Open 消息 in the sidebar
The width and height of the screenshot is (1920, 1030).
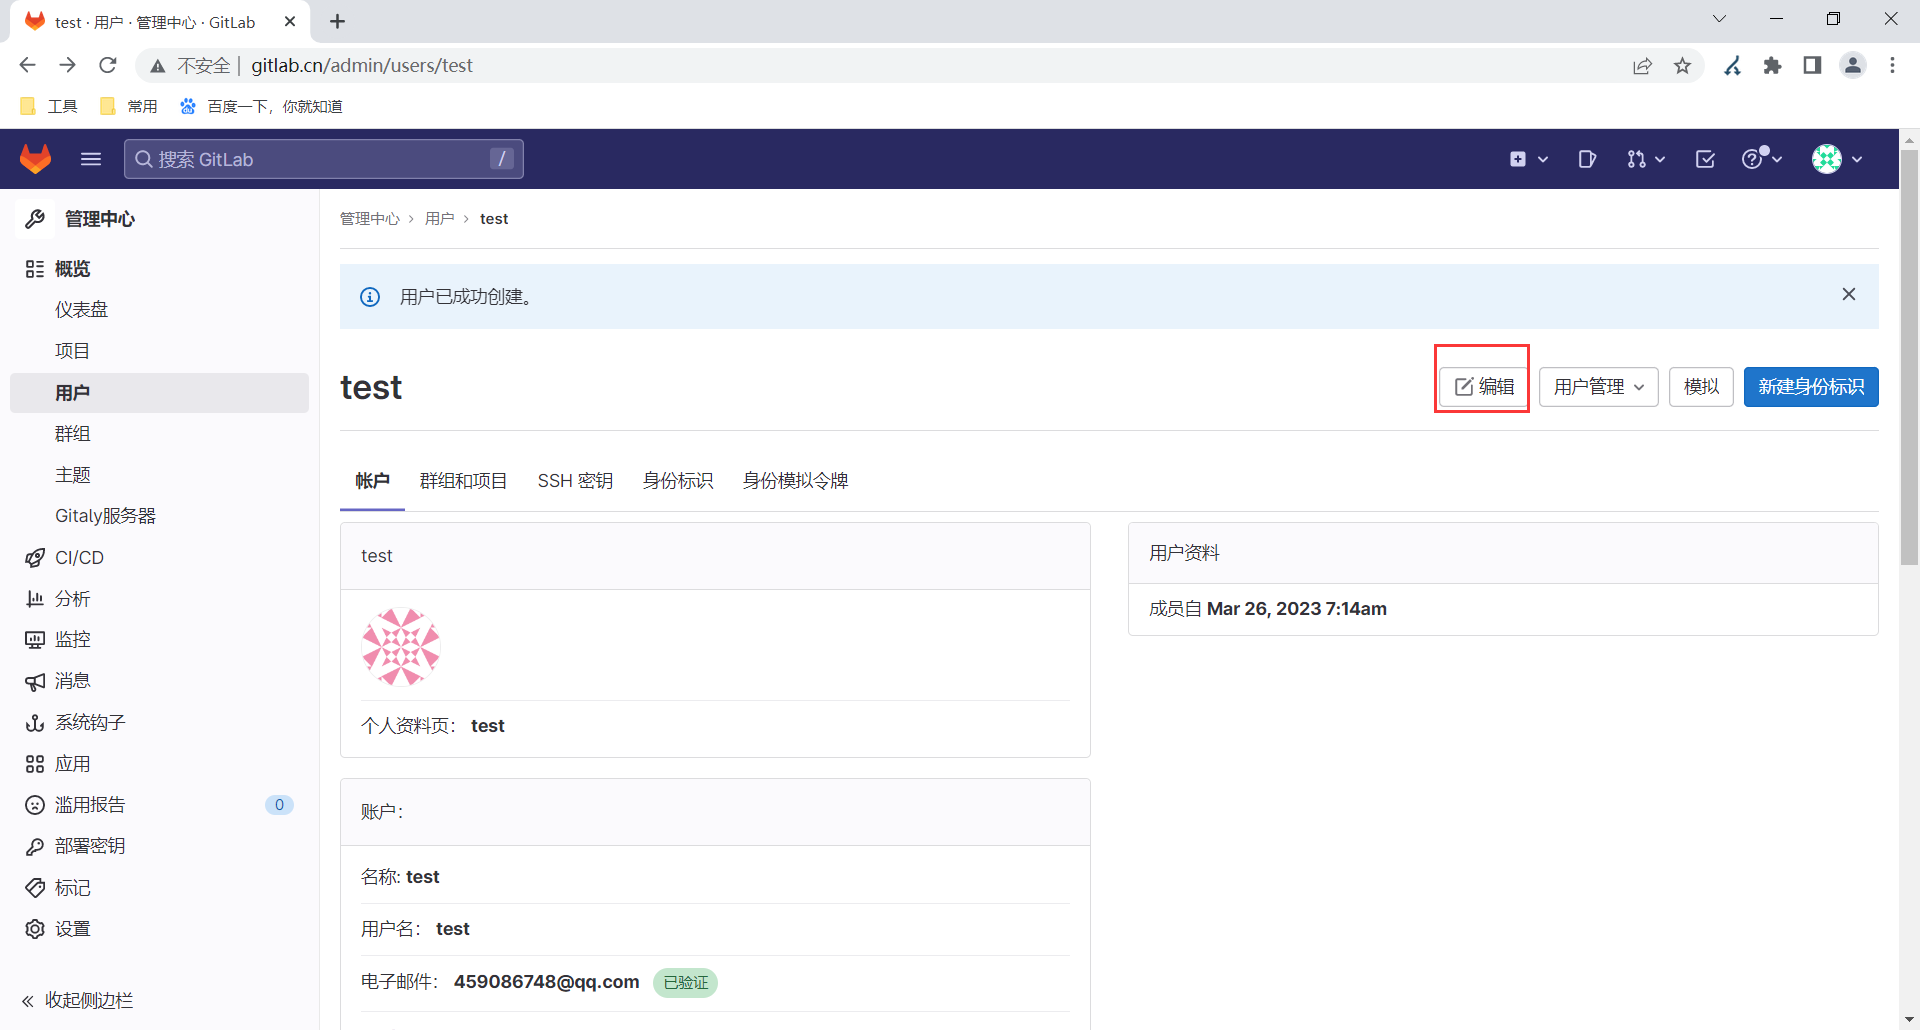pos(160,681)
